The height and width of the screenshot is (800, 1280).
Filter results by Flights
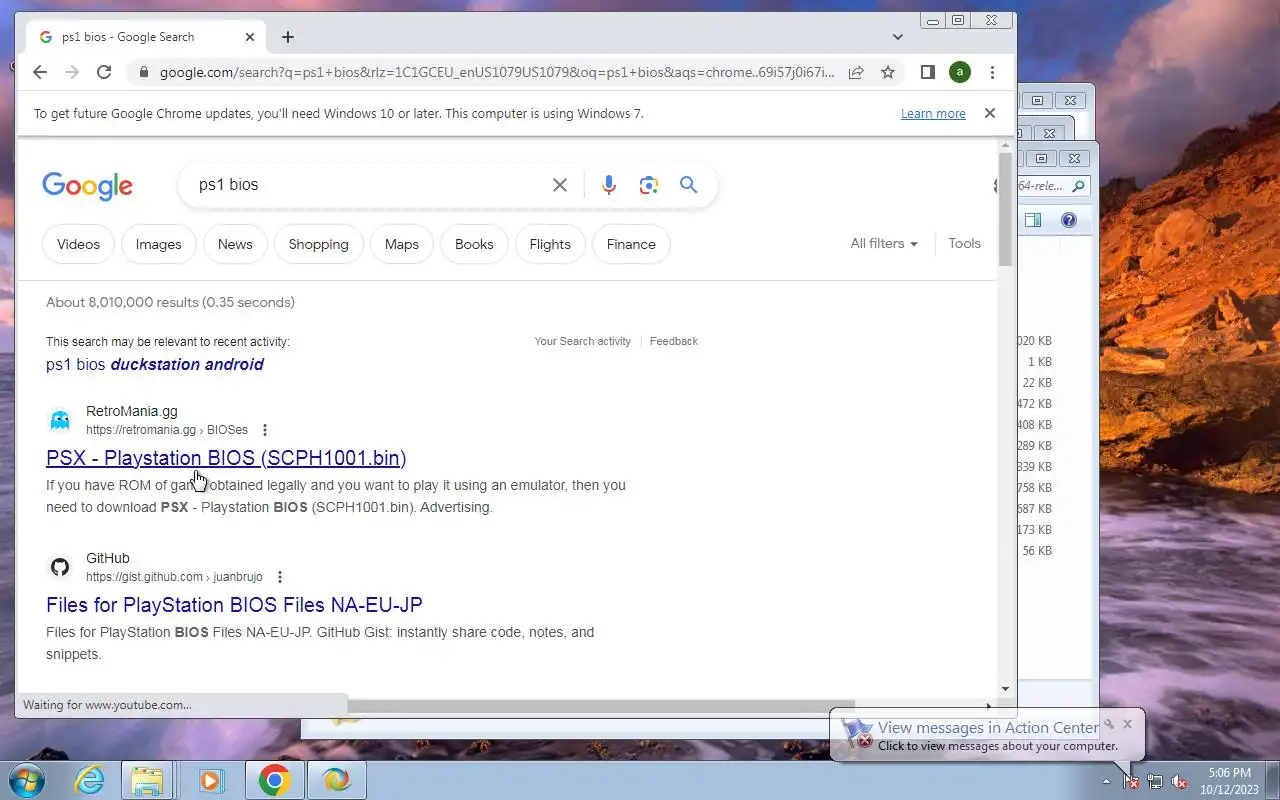[x=550, y=244]
